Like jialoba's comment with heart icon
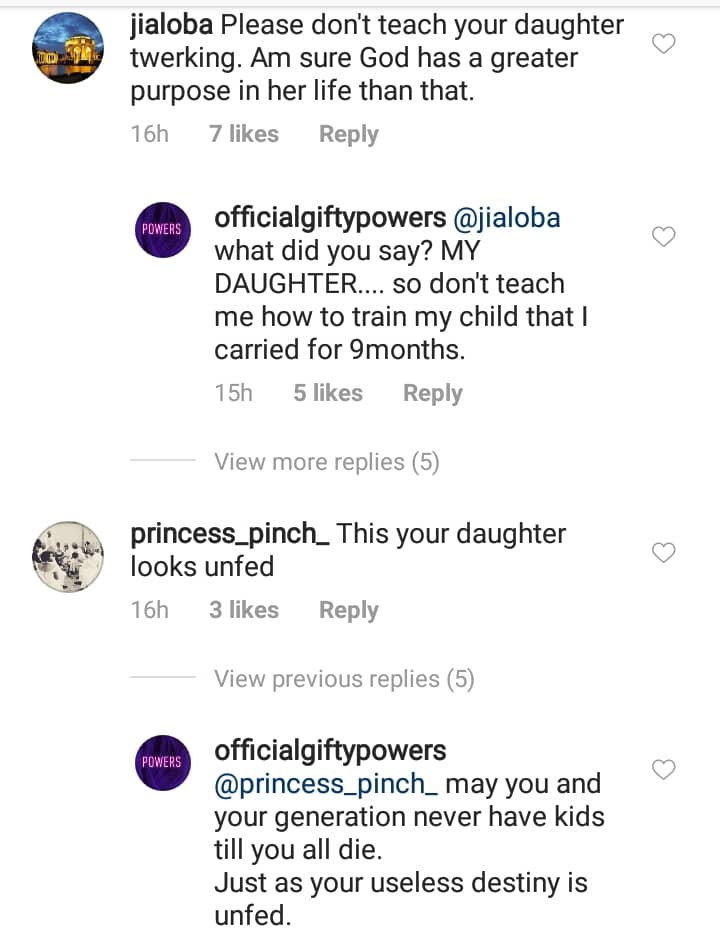The height and width of the screenshot is (933, 720). click(663, 43)
